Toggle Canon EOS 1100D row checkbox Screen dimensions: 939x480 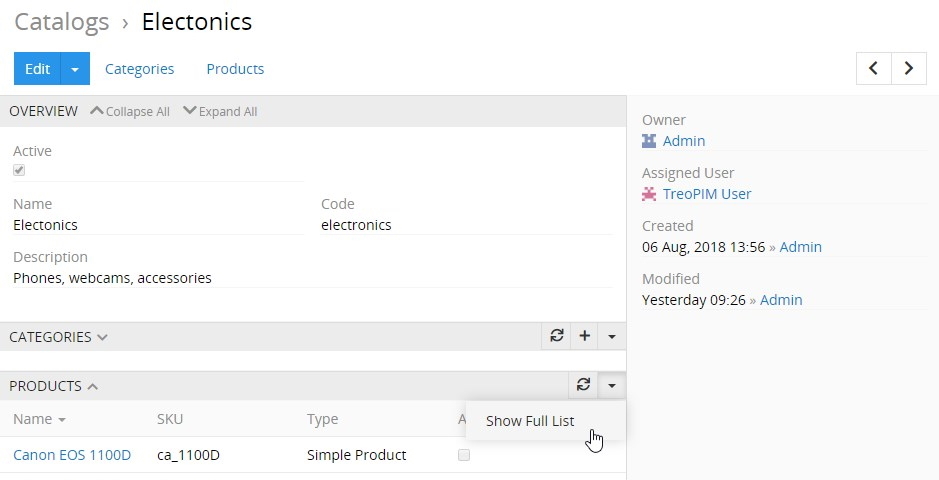pos(463,455)
